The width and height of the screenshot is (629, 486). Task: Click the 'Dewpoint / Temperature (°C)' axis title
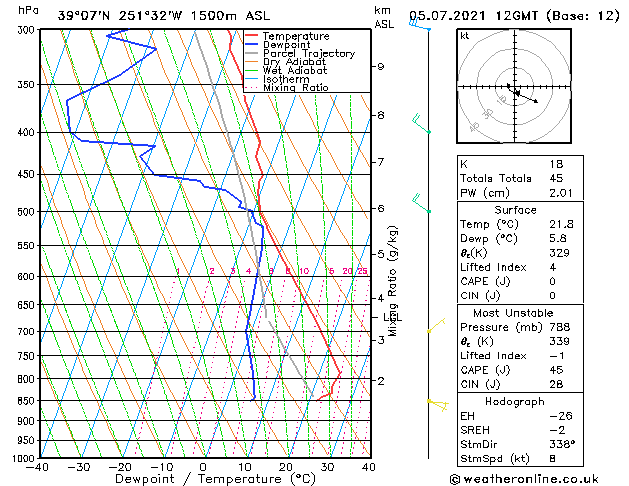215,479
